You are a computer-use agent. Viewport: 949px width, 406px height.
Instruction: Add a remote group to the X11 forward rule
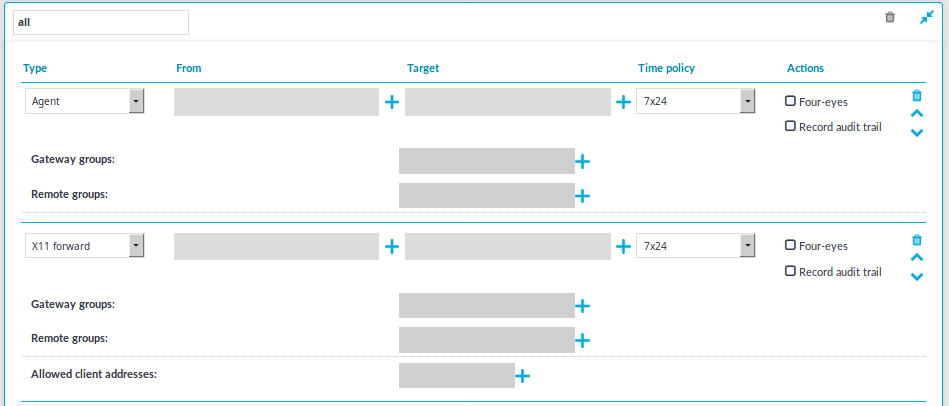[x=582, y=341]
